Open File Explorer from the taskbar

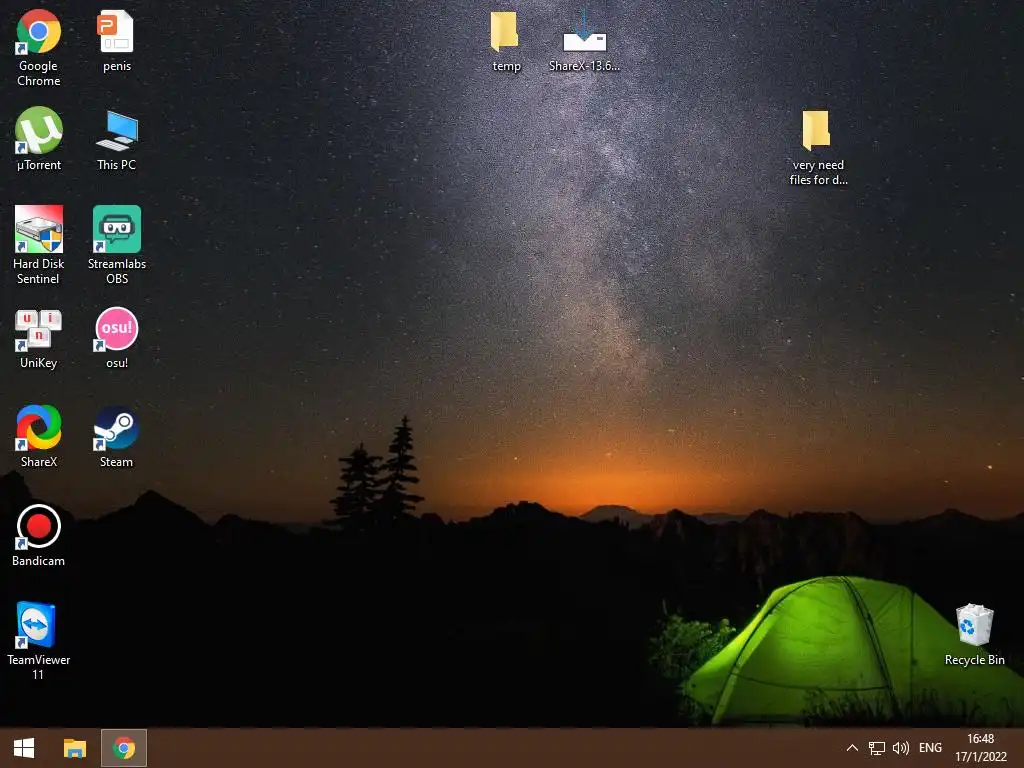coord(74,748)
